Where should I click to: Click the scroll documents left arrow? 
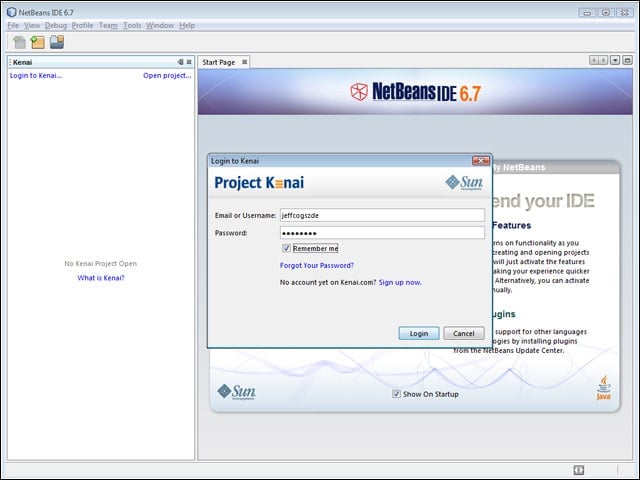[594, 60]
